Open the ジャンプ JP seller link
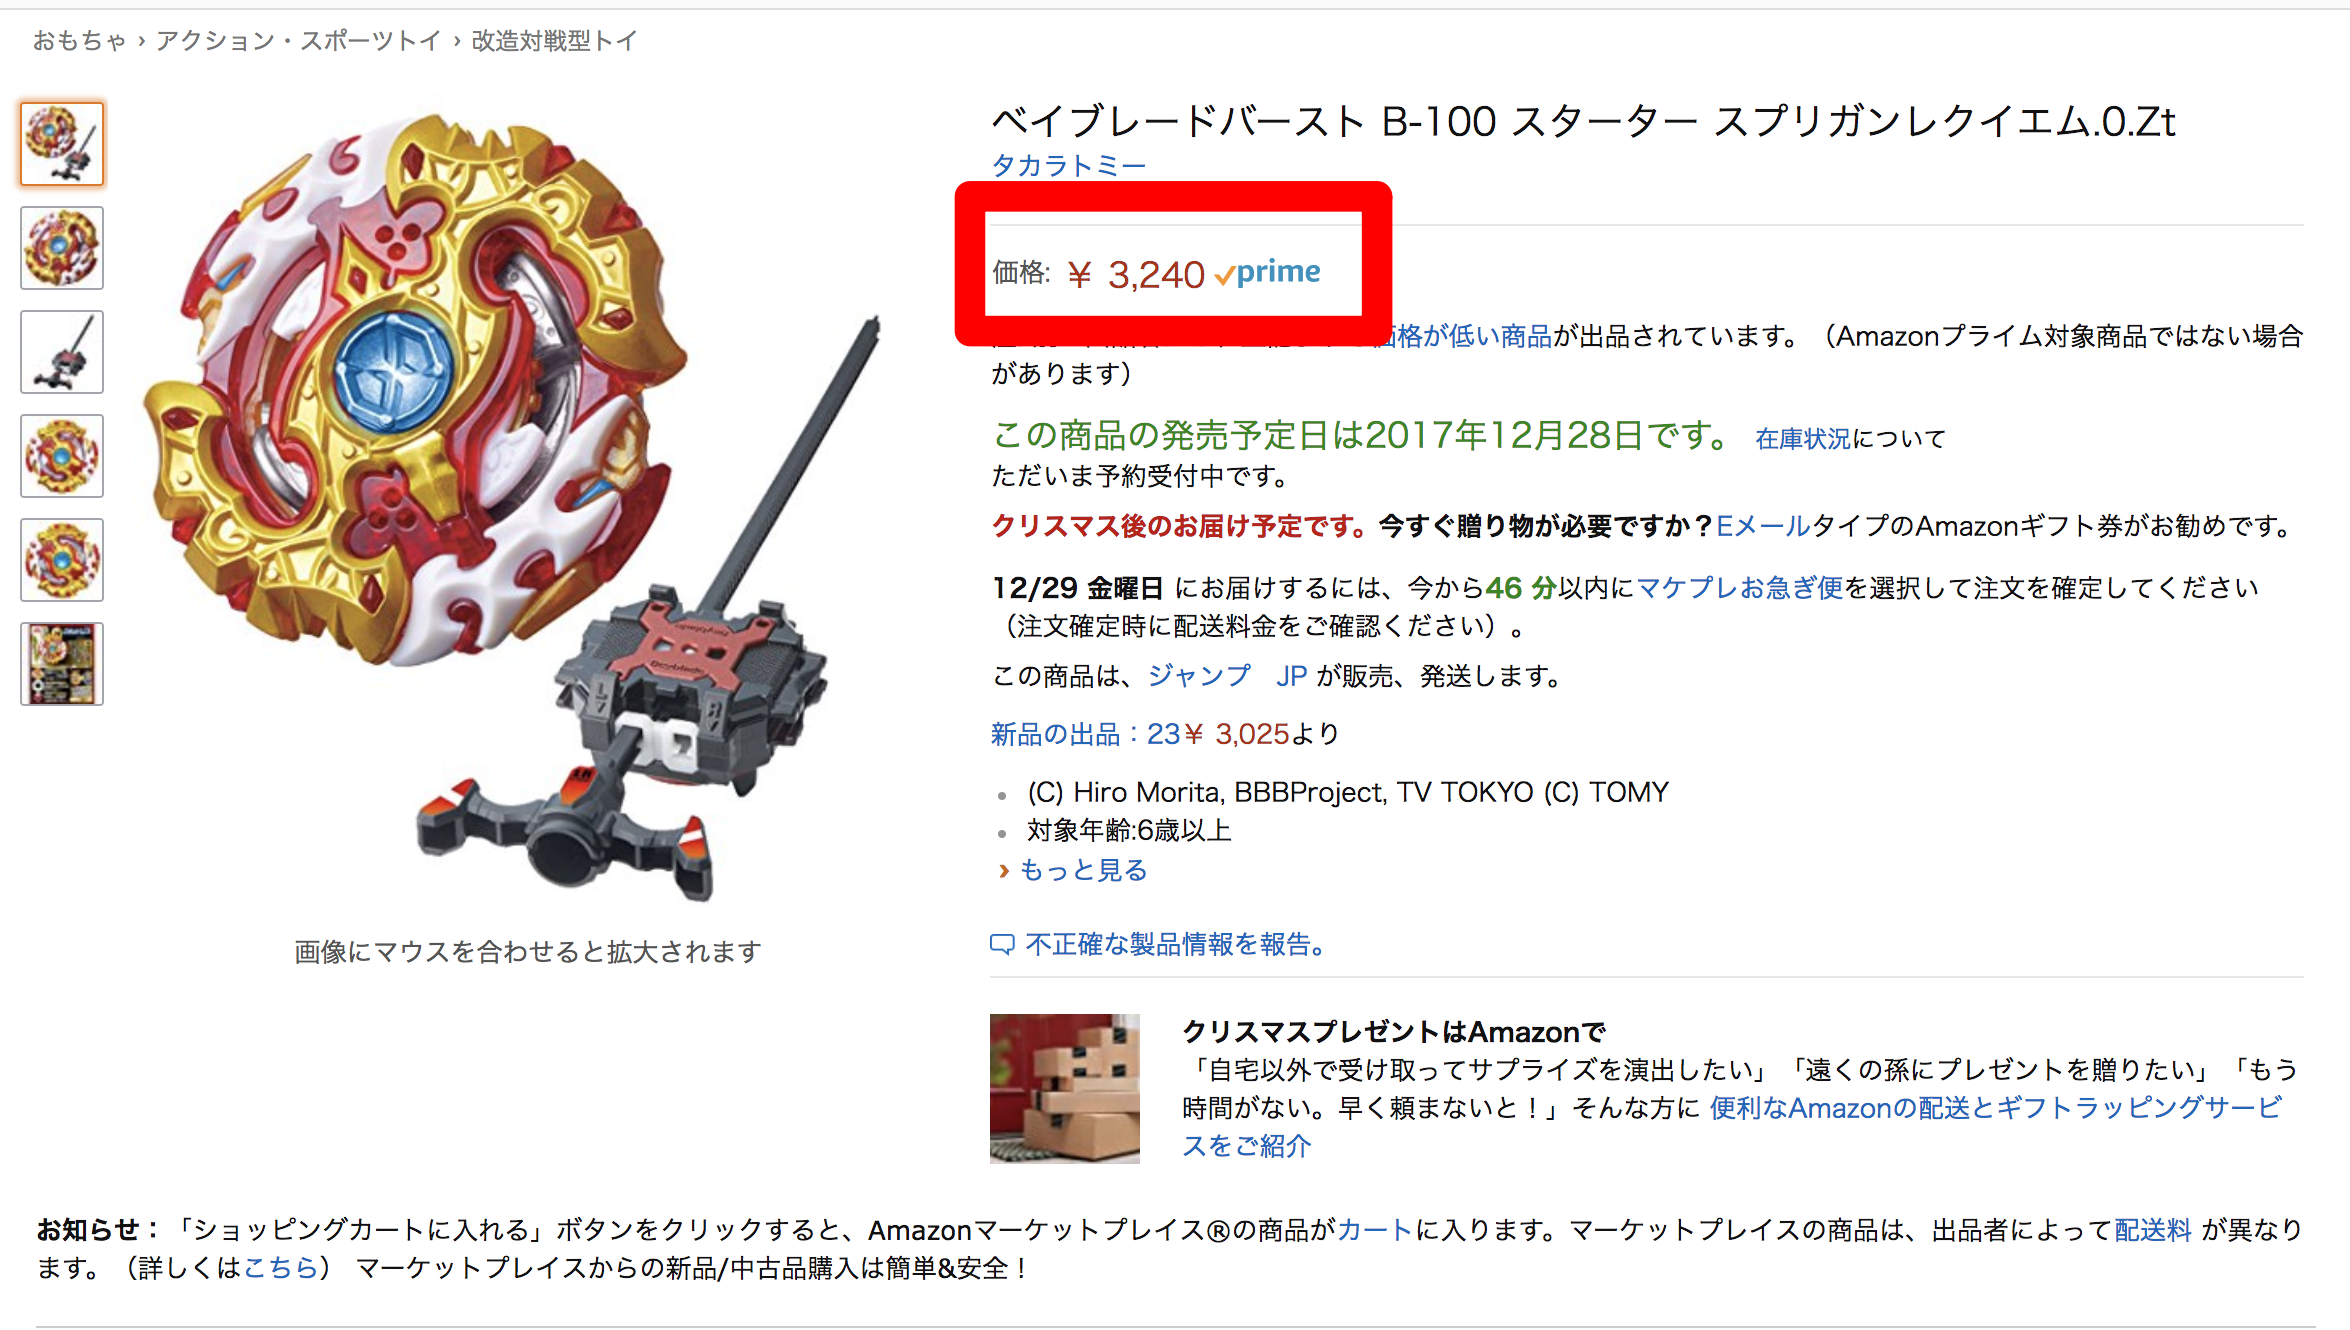This screenshot has height=1330, width=2350. [x=1227, y=676]
